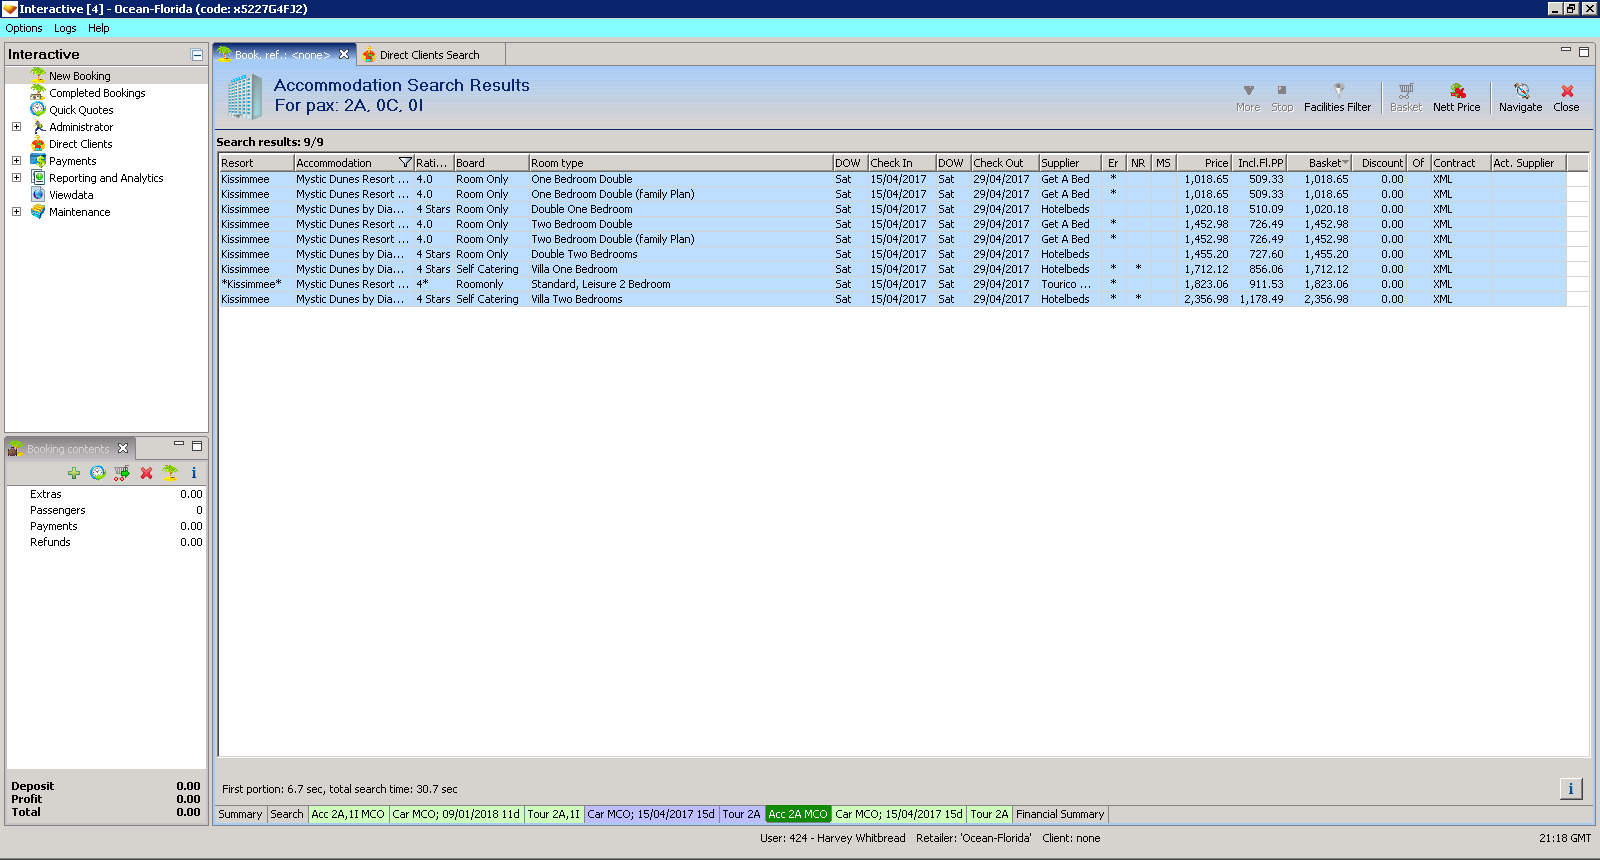Open the Options menu
Screen dimensions: 1600x860
(24, 28)
